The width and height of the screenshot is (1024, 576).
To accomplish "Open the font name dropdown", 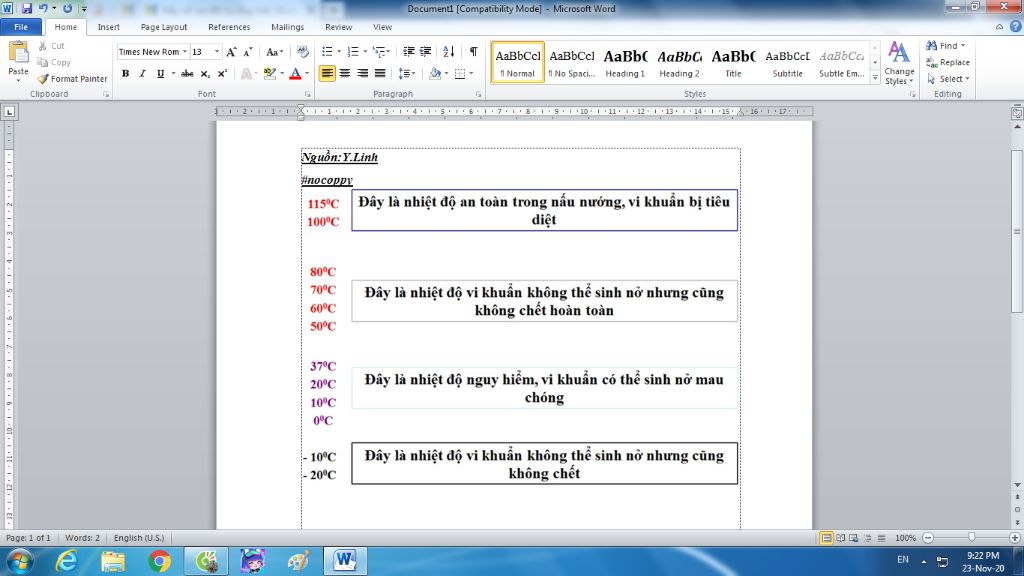I will coord(184,52).
